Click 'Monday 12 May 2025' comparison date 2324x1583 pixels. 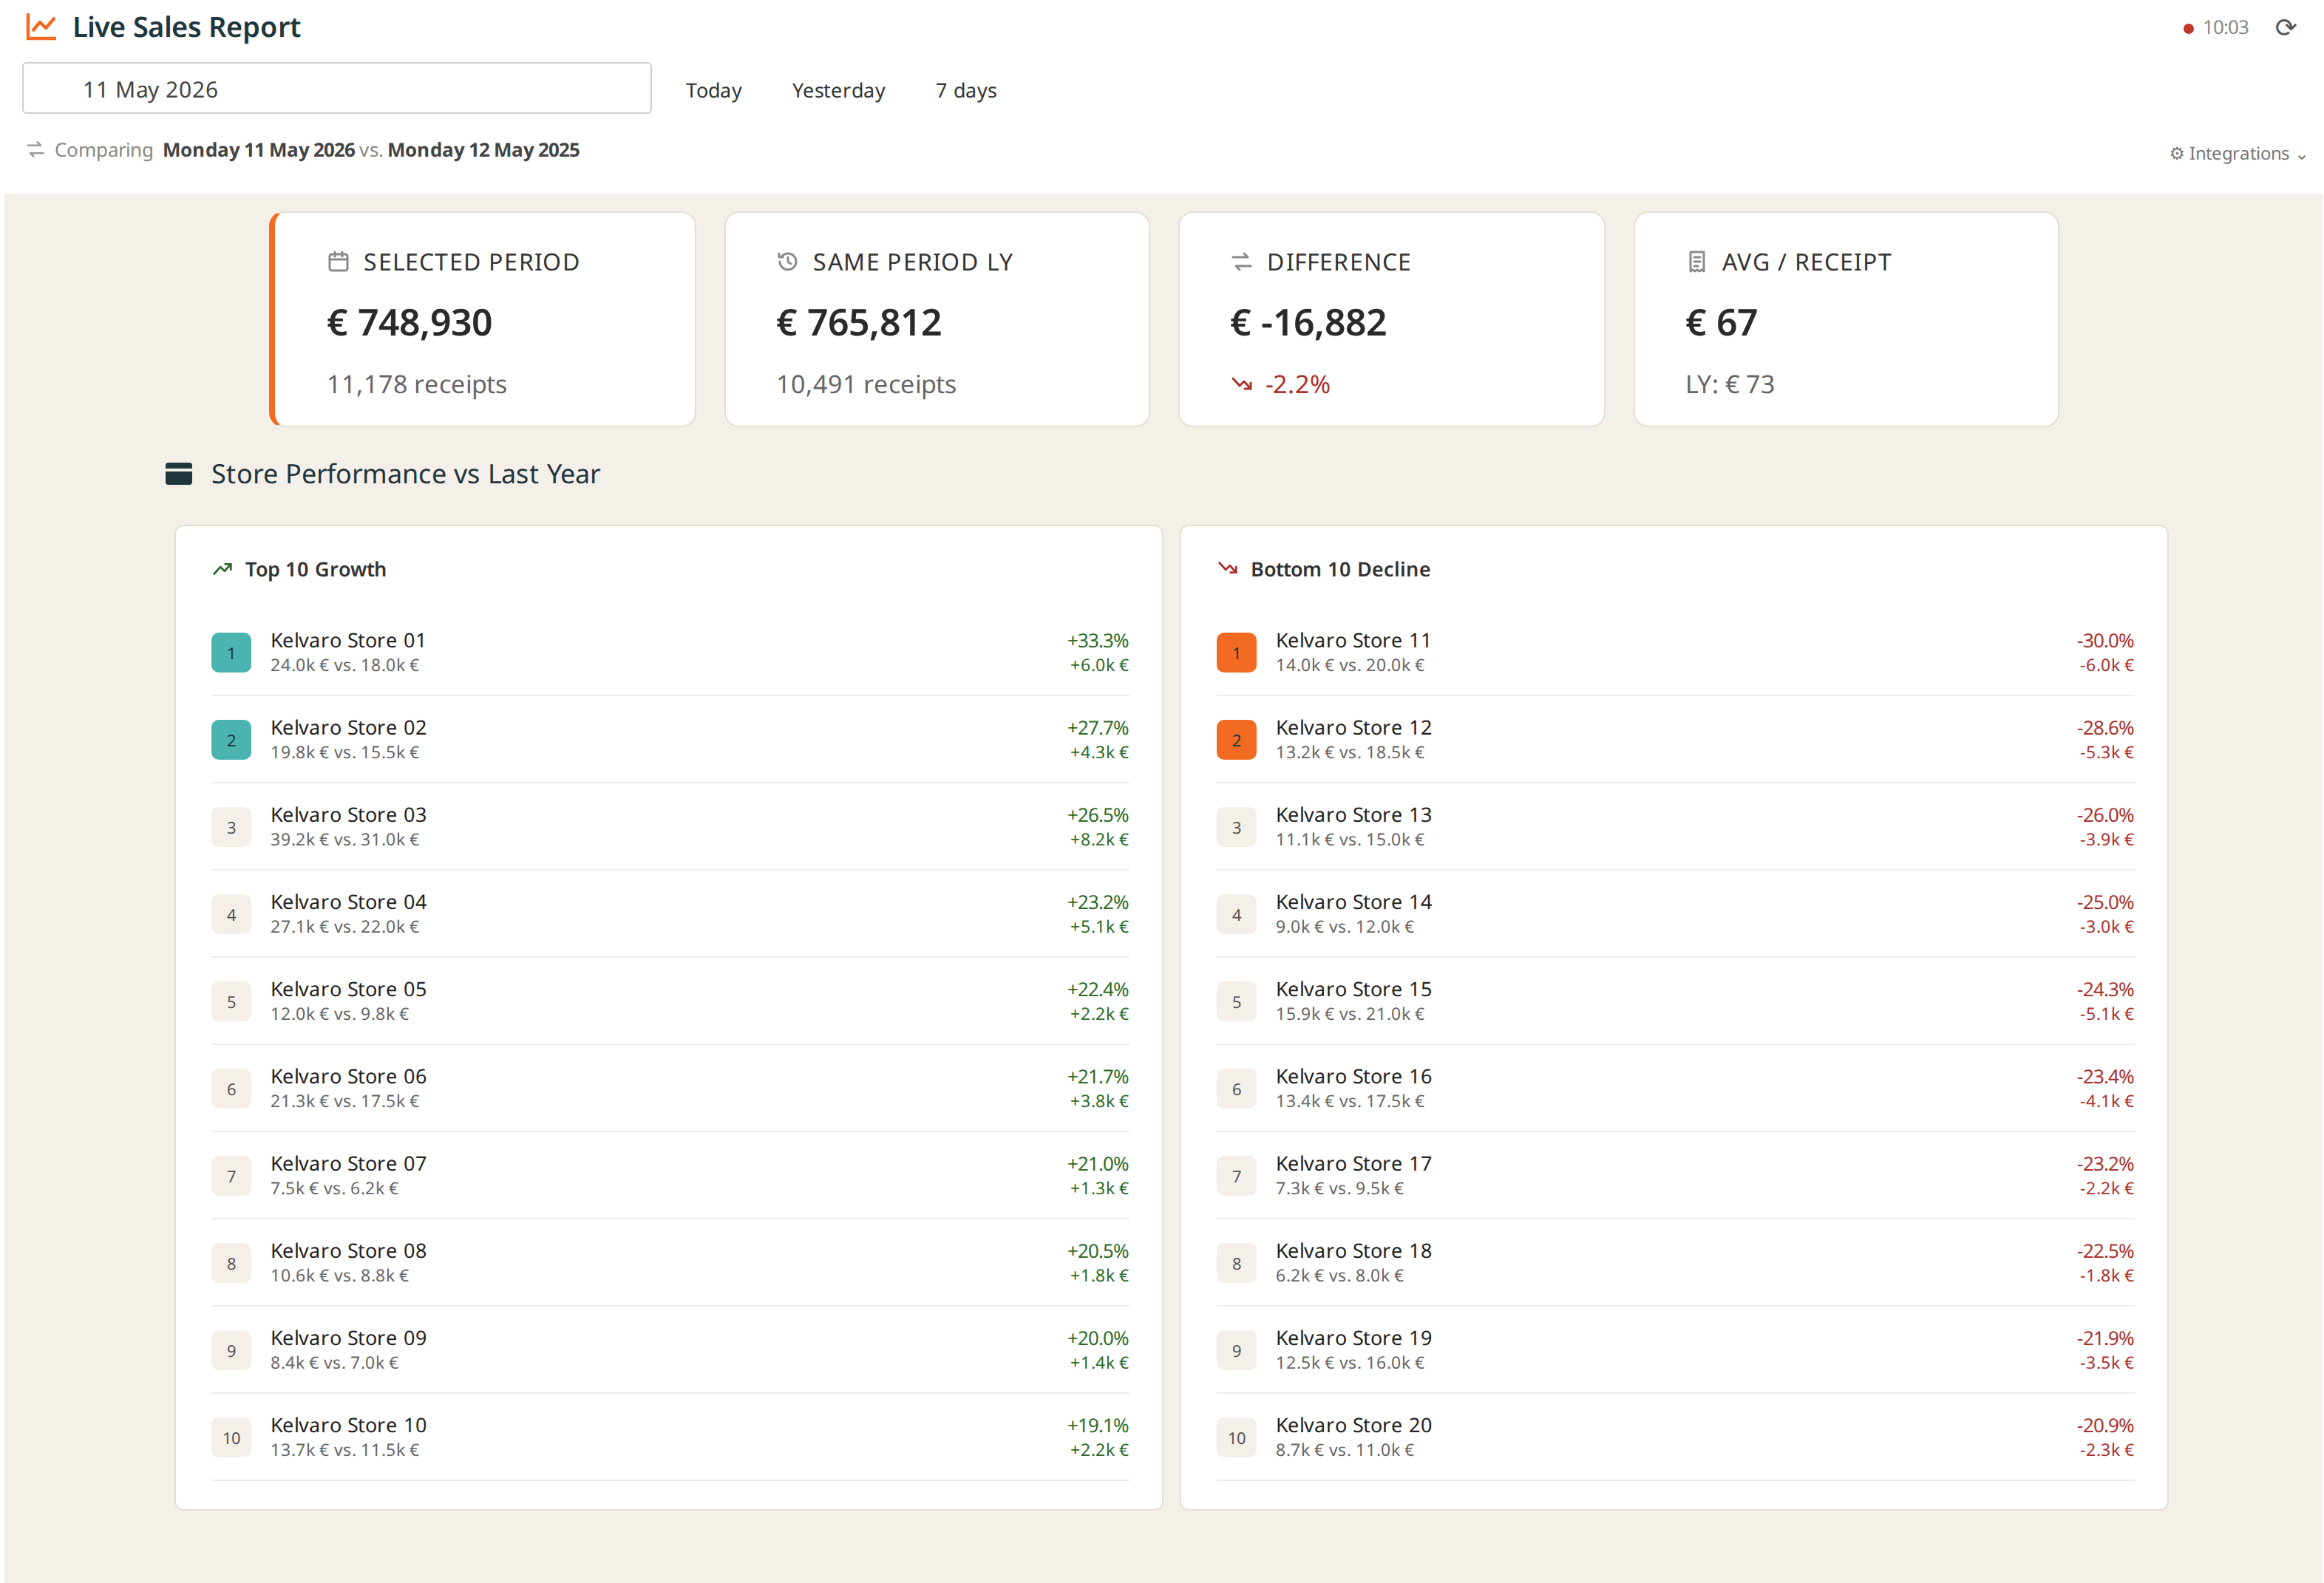click(483, 150)
